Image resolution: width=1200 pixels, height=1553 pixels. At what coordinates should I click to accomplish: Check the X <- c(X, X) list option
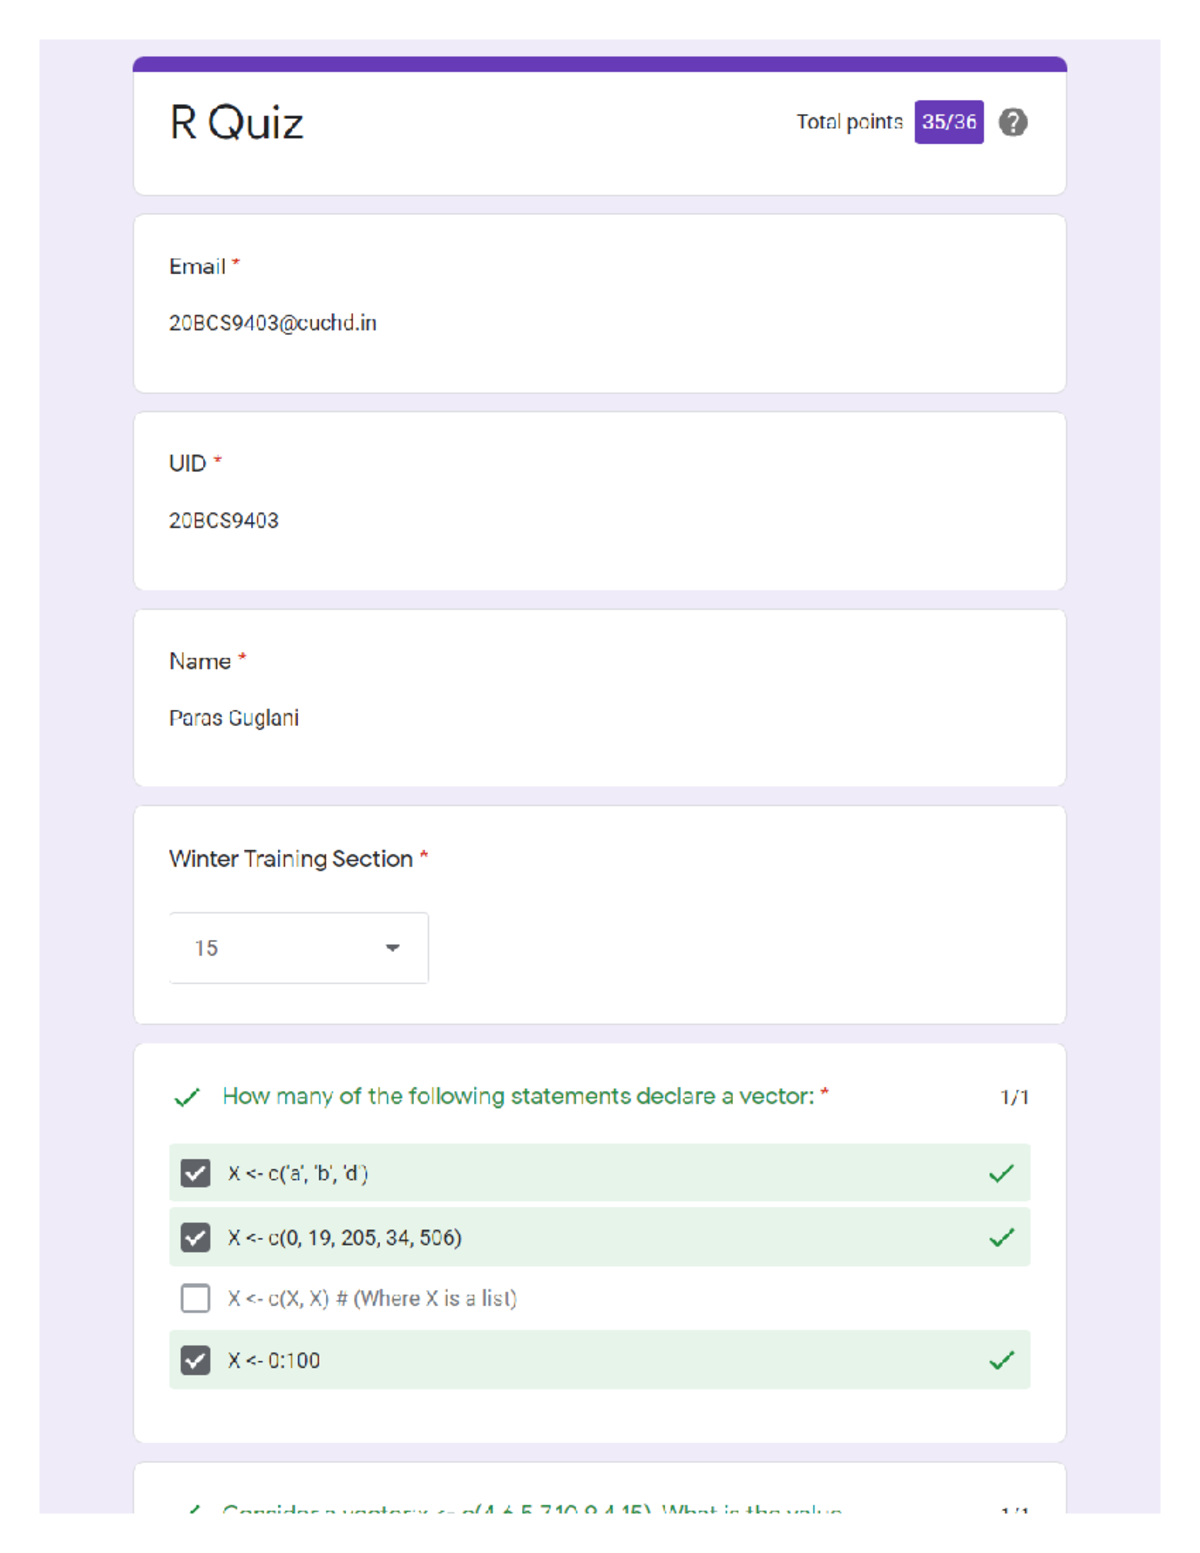196,1298
